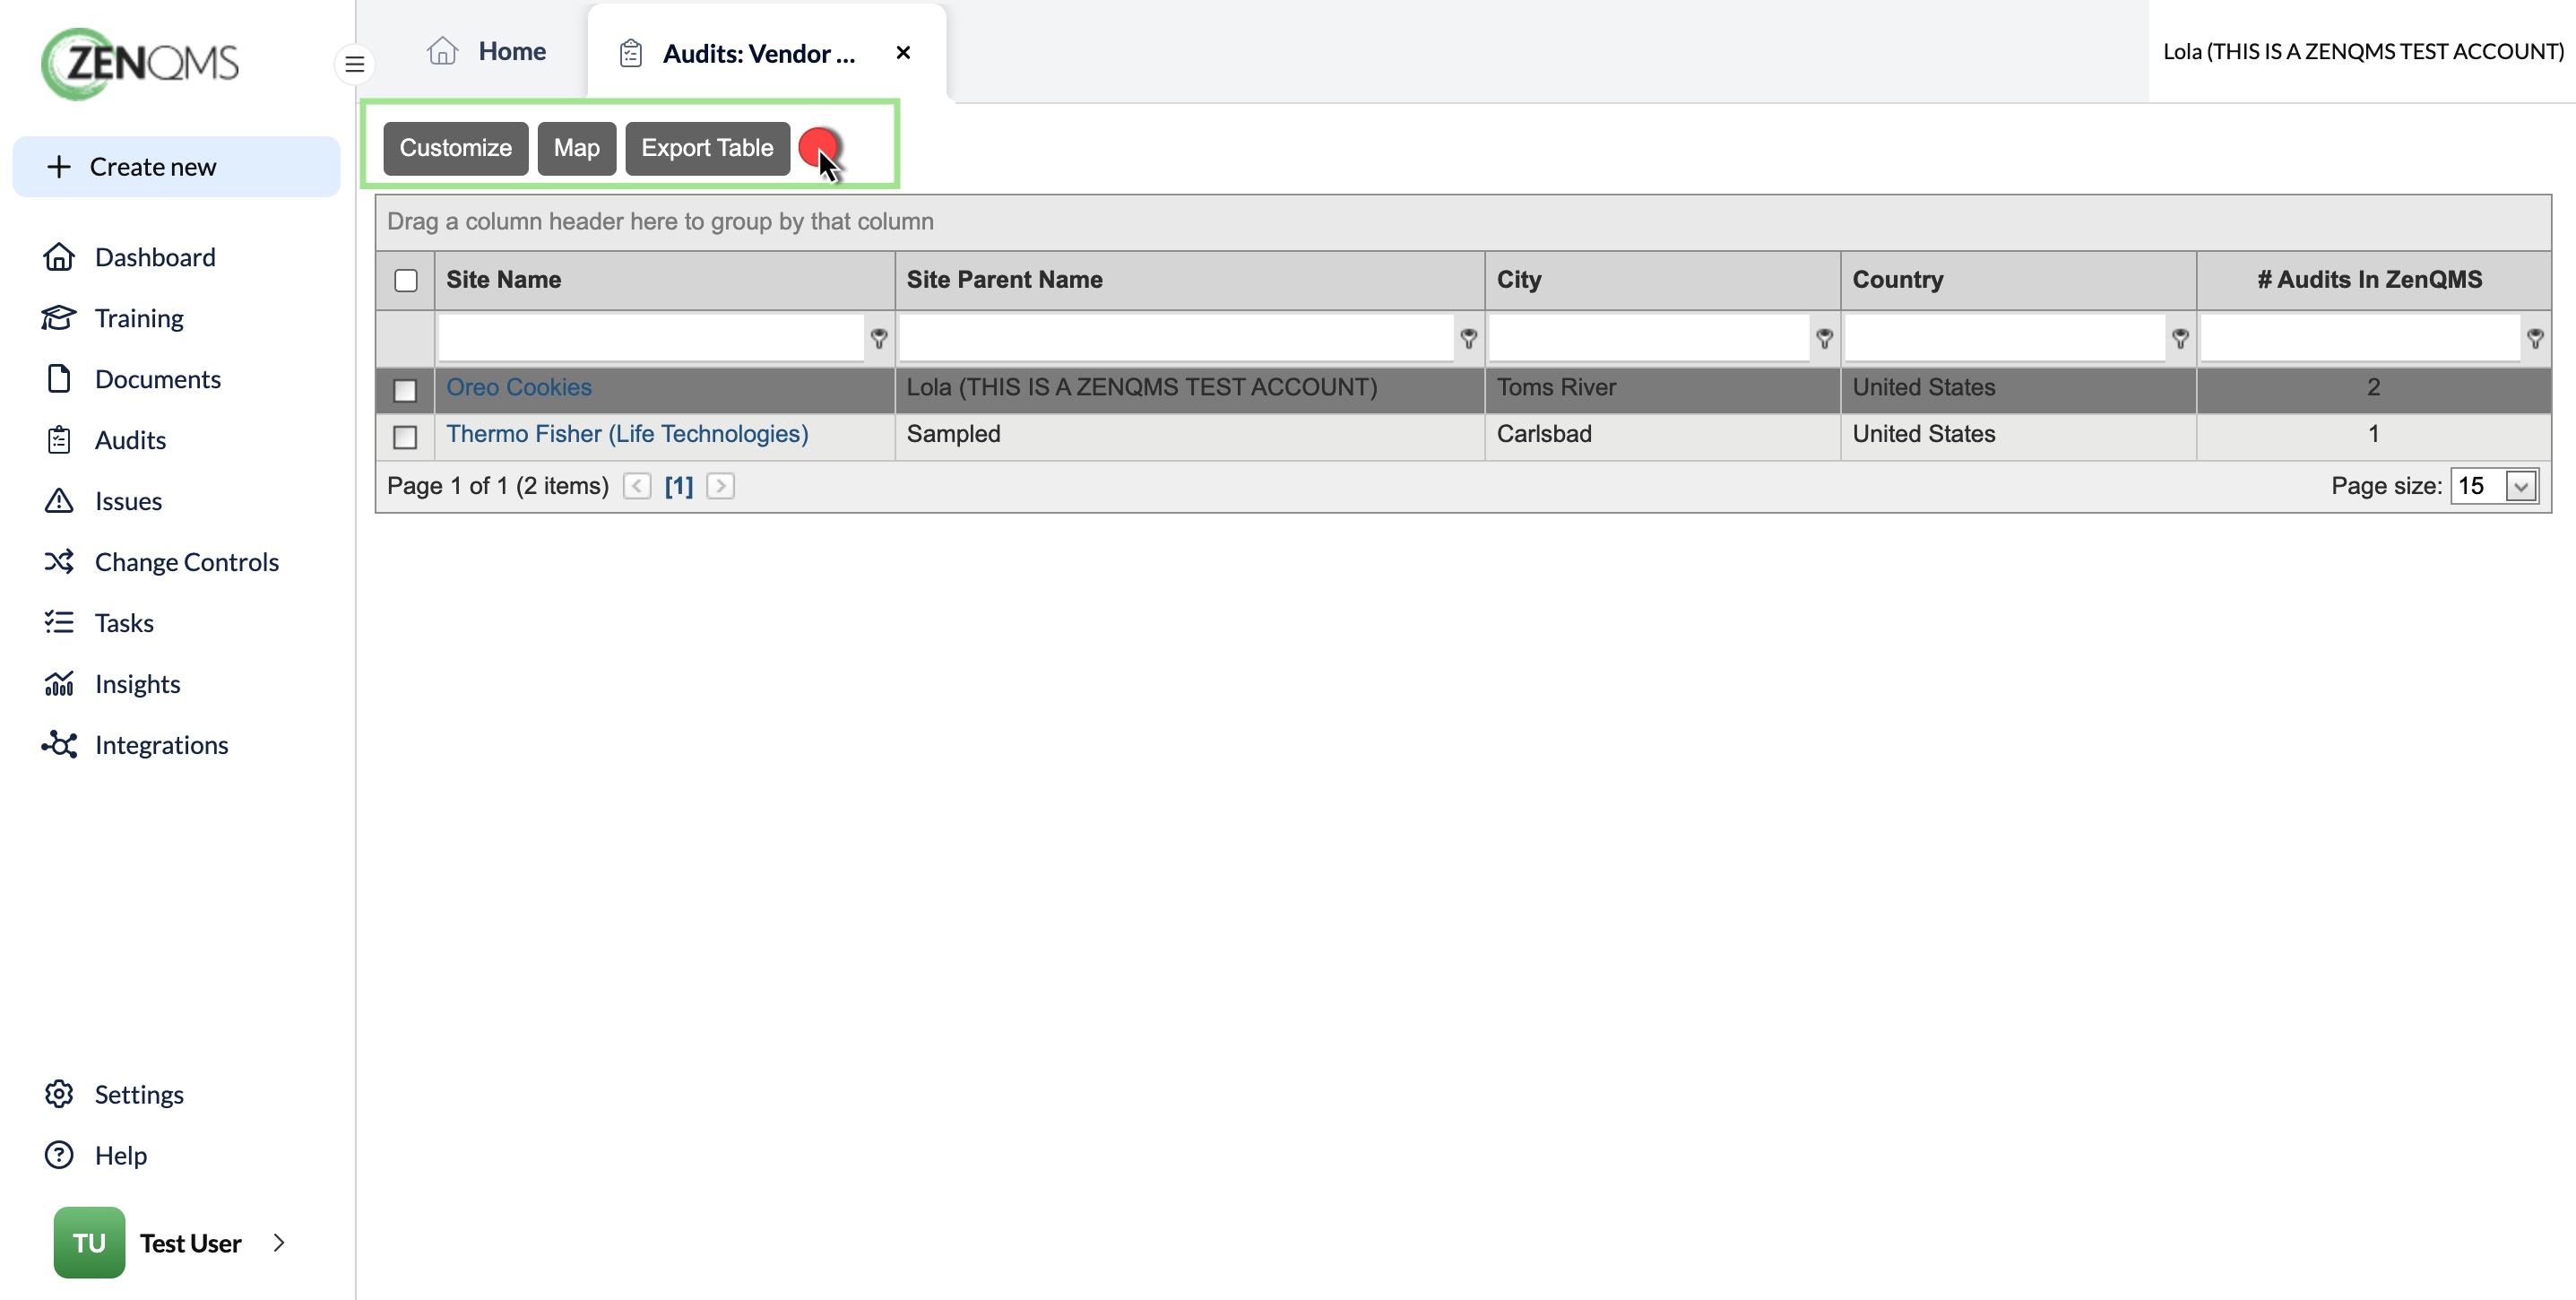Go to Documents in the sidebar
2576x1300 pixels.
[x=157, y=379]
